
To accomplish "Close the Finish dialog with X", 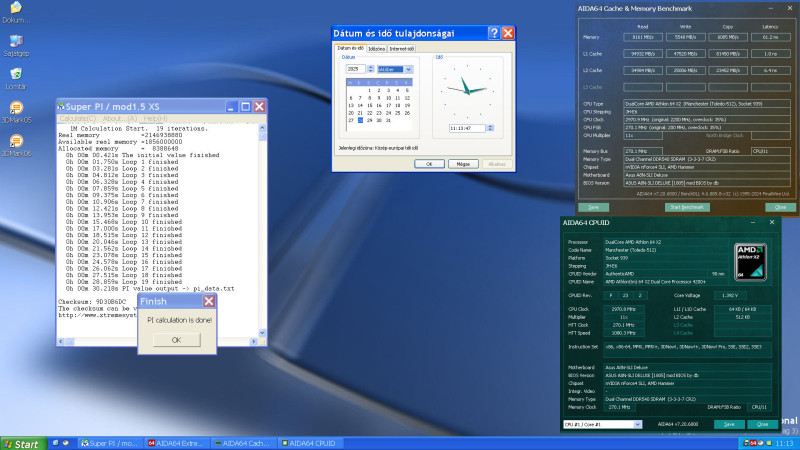I will point(209,301).
